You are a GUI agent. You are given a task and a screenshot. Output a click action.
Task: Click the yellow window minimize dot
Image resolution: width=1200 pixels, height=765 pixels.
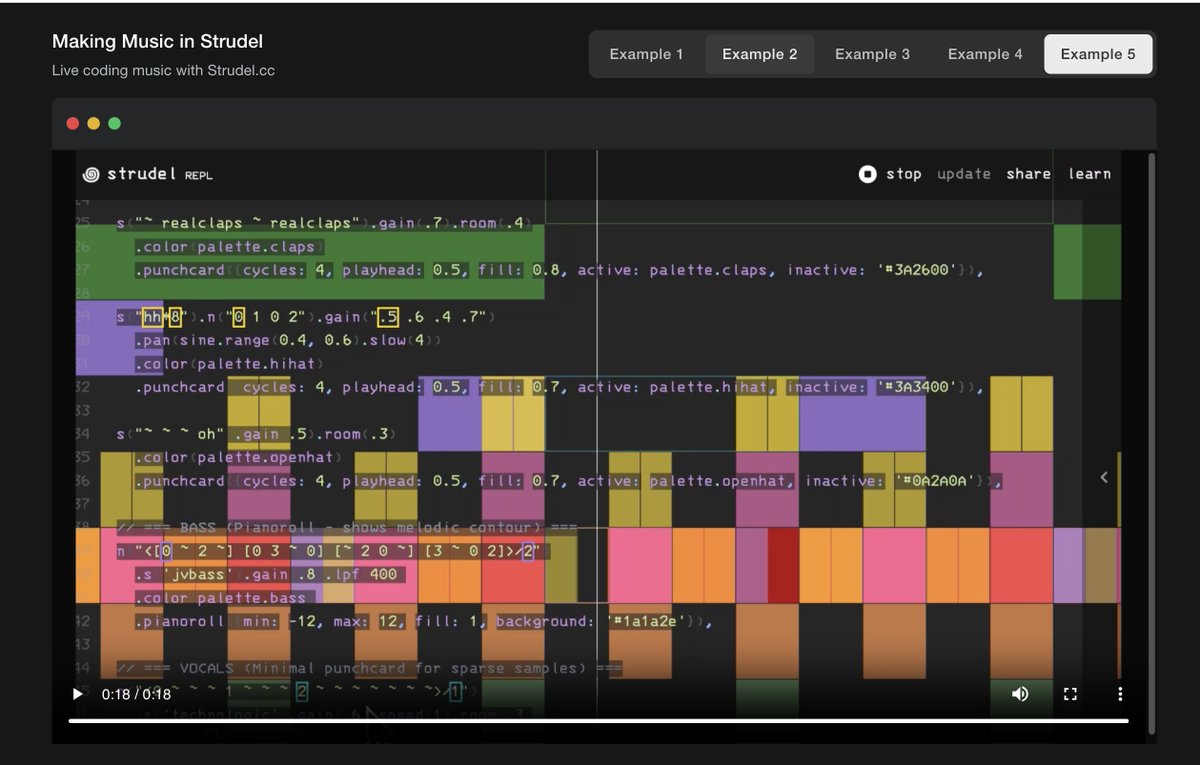point(94,123)
